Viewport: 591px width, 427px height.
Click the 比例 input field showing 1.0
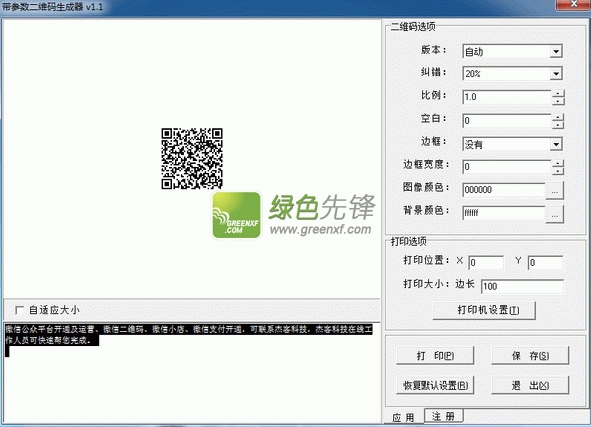(507, 97)
